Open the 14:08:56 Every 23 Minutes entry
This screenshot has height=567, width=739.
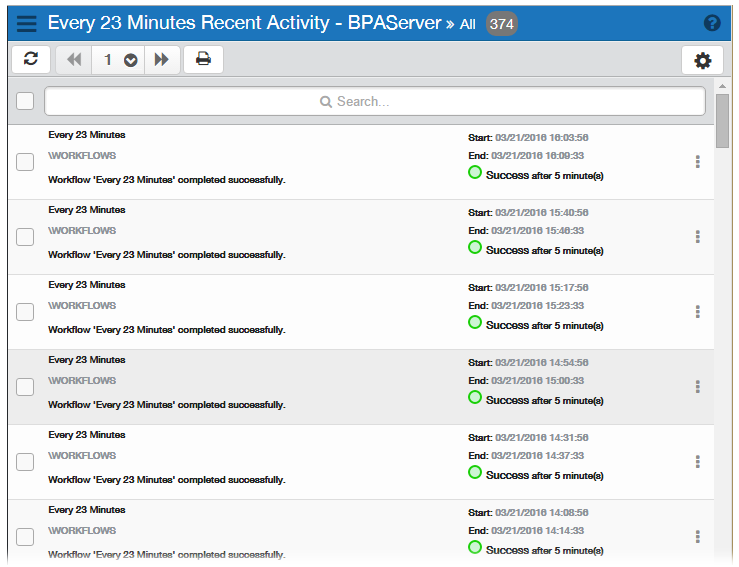click(87, 510)
